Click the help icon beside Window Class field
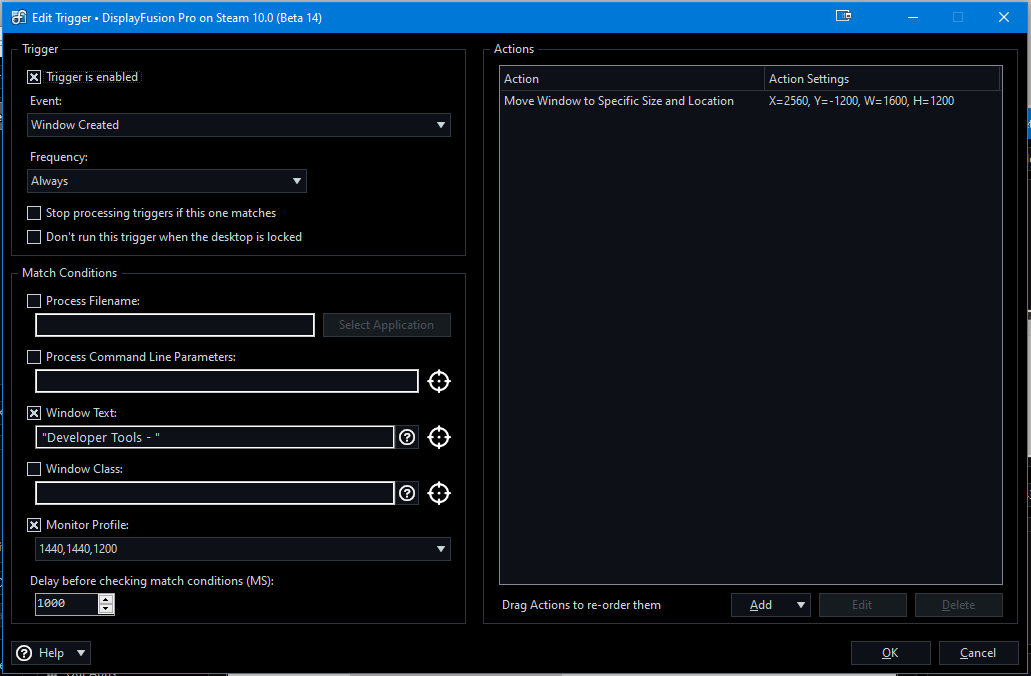Screen dimensions: 1031x676 (407, 493)
